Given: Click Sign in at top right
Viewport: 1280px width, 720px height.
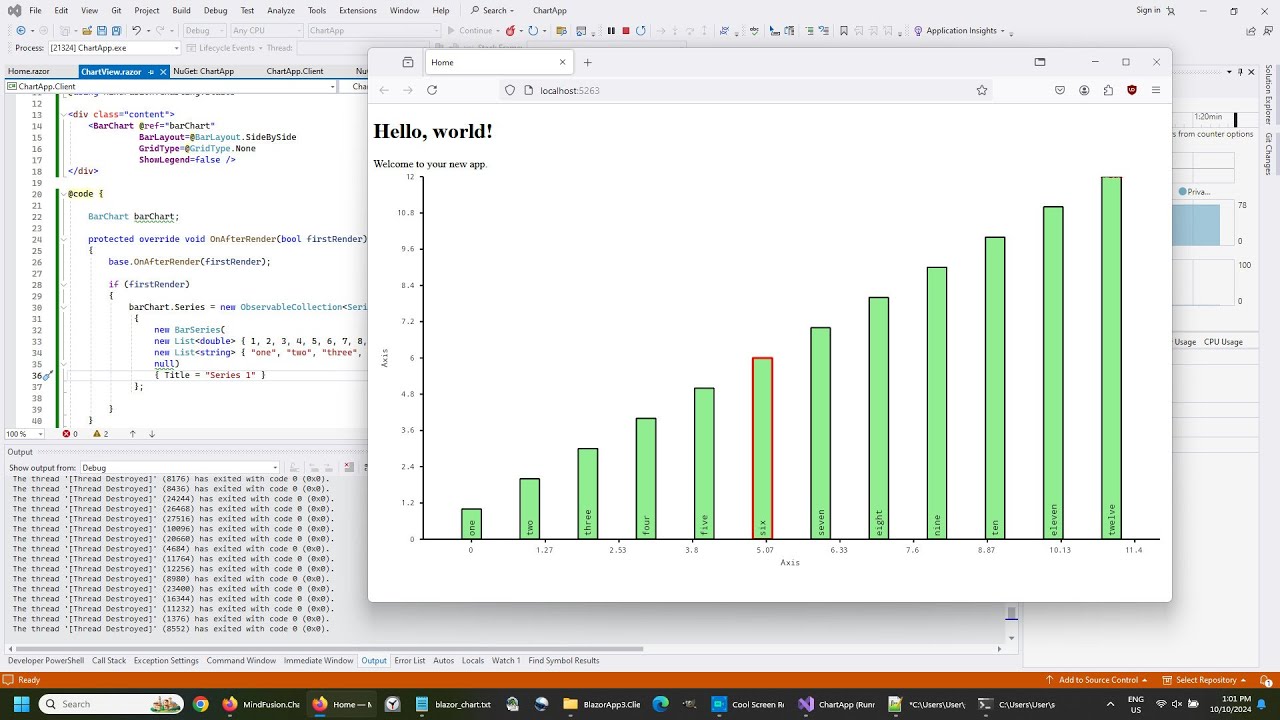Looking at the screenshot, I should (x=1149, y=10).
